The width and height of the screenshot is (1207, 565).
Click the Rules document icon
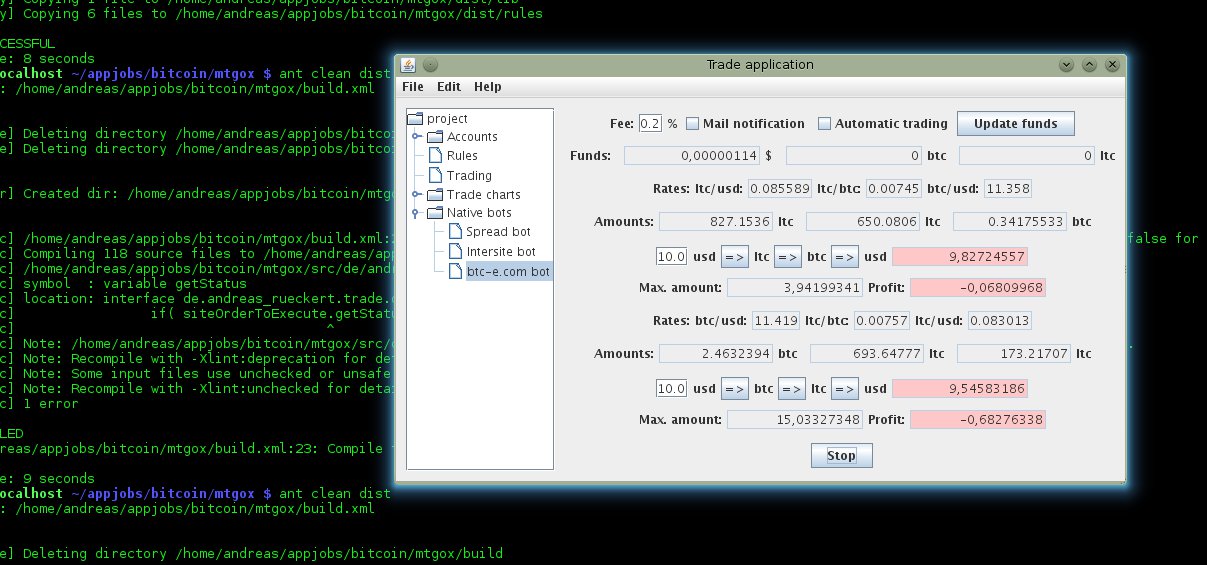[435, 156]
